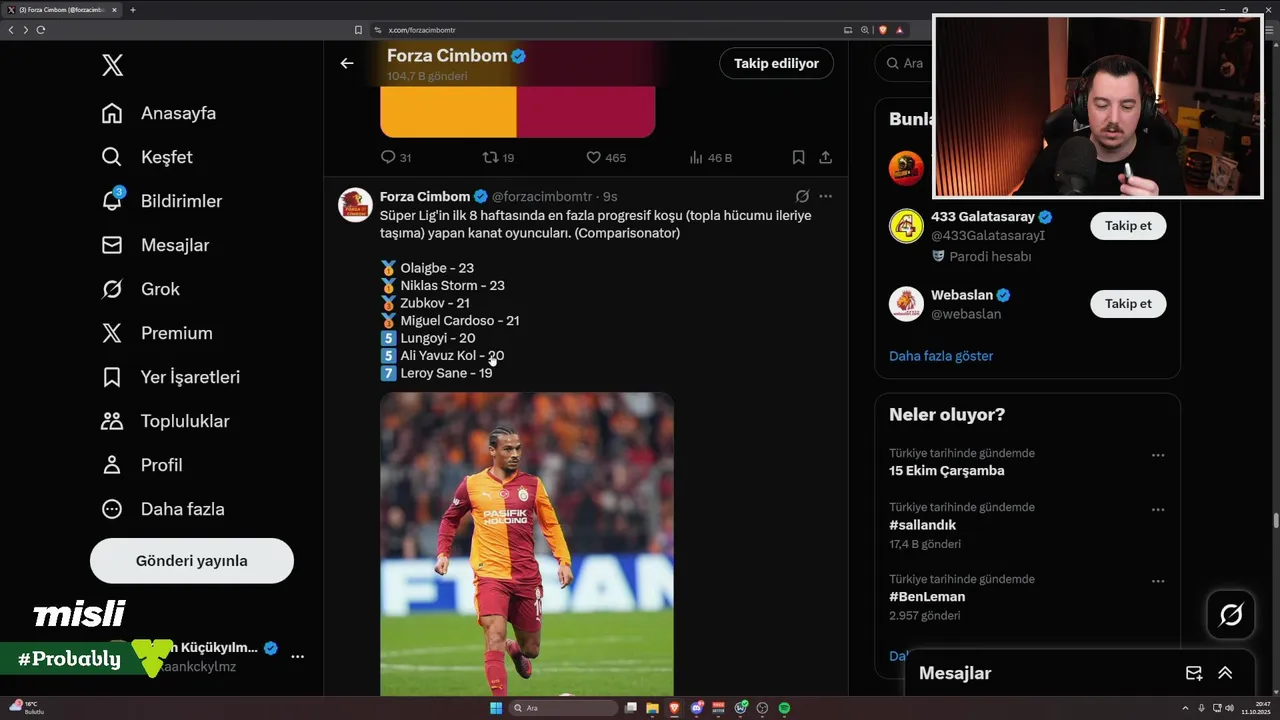View the 46 B view statistics
This screenshot has width=1280, height=720.
tap(711, 158)
